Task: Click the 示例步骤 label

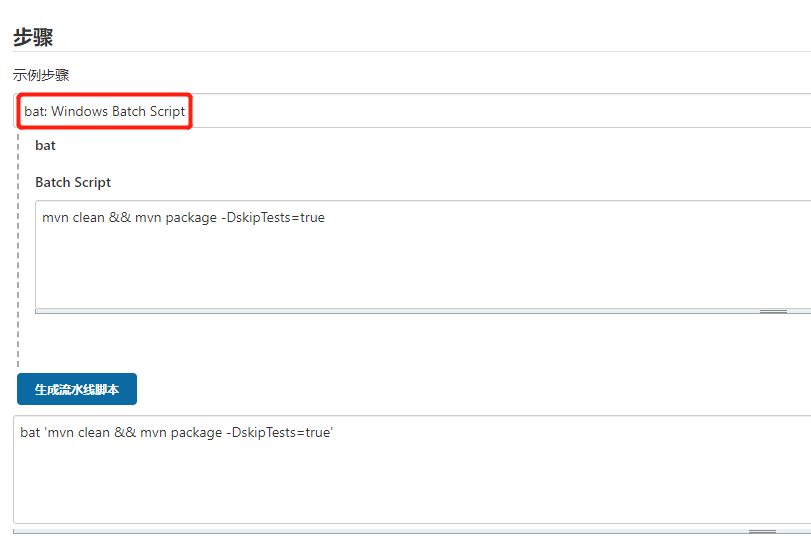Action: (x=41, y=75)
